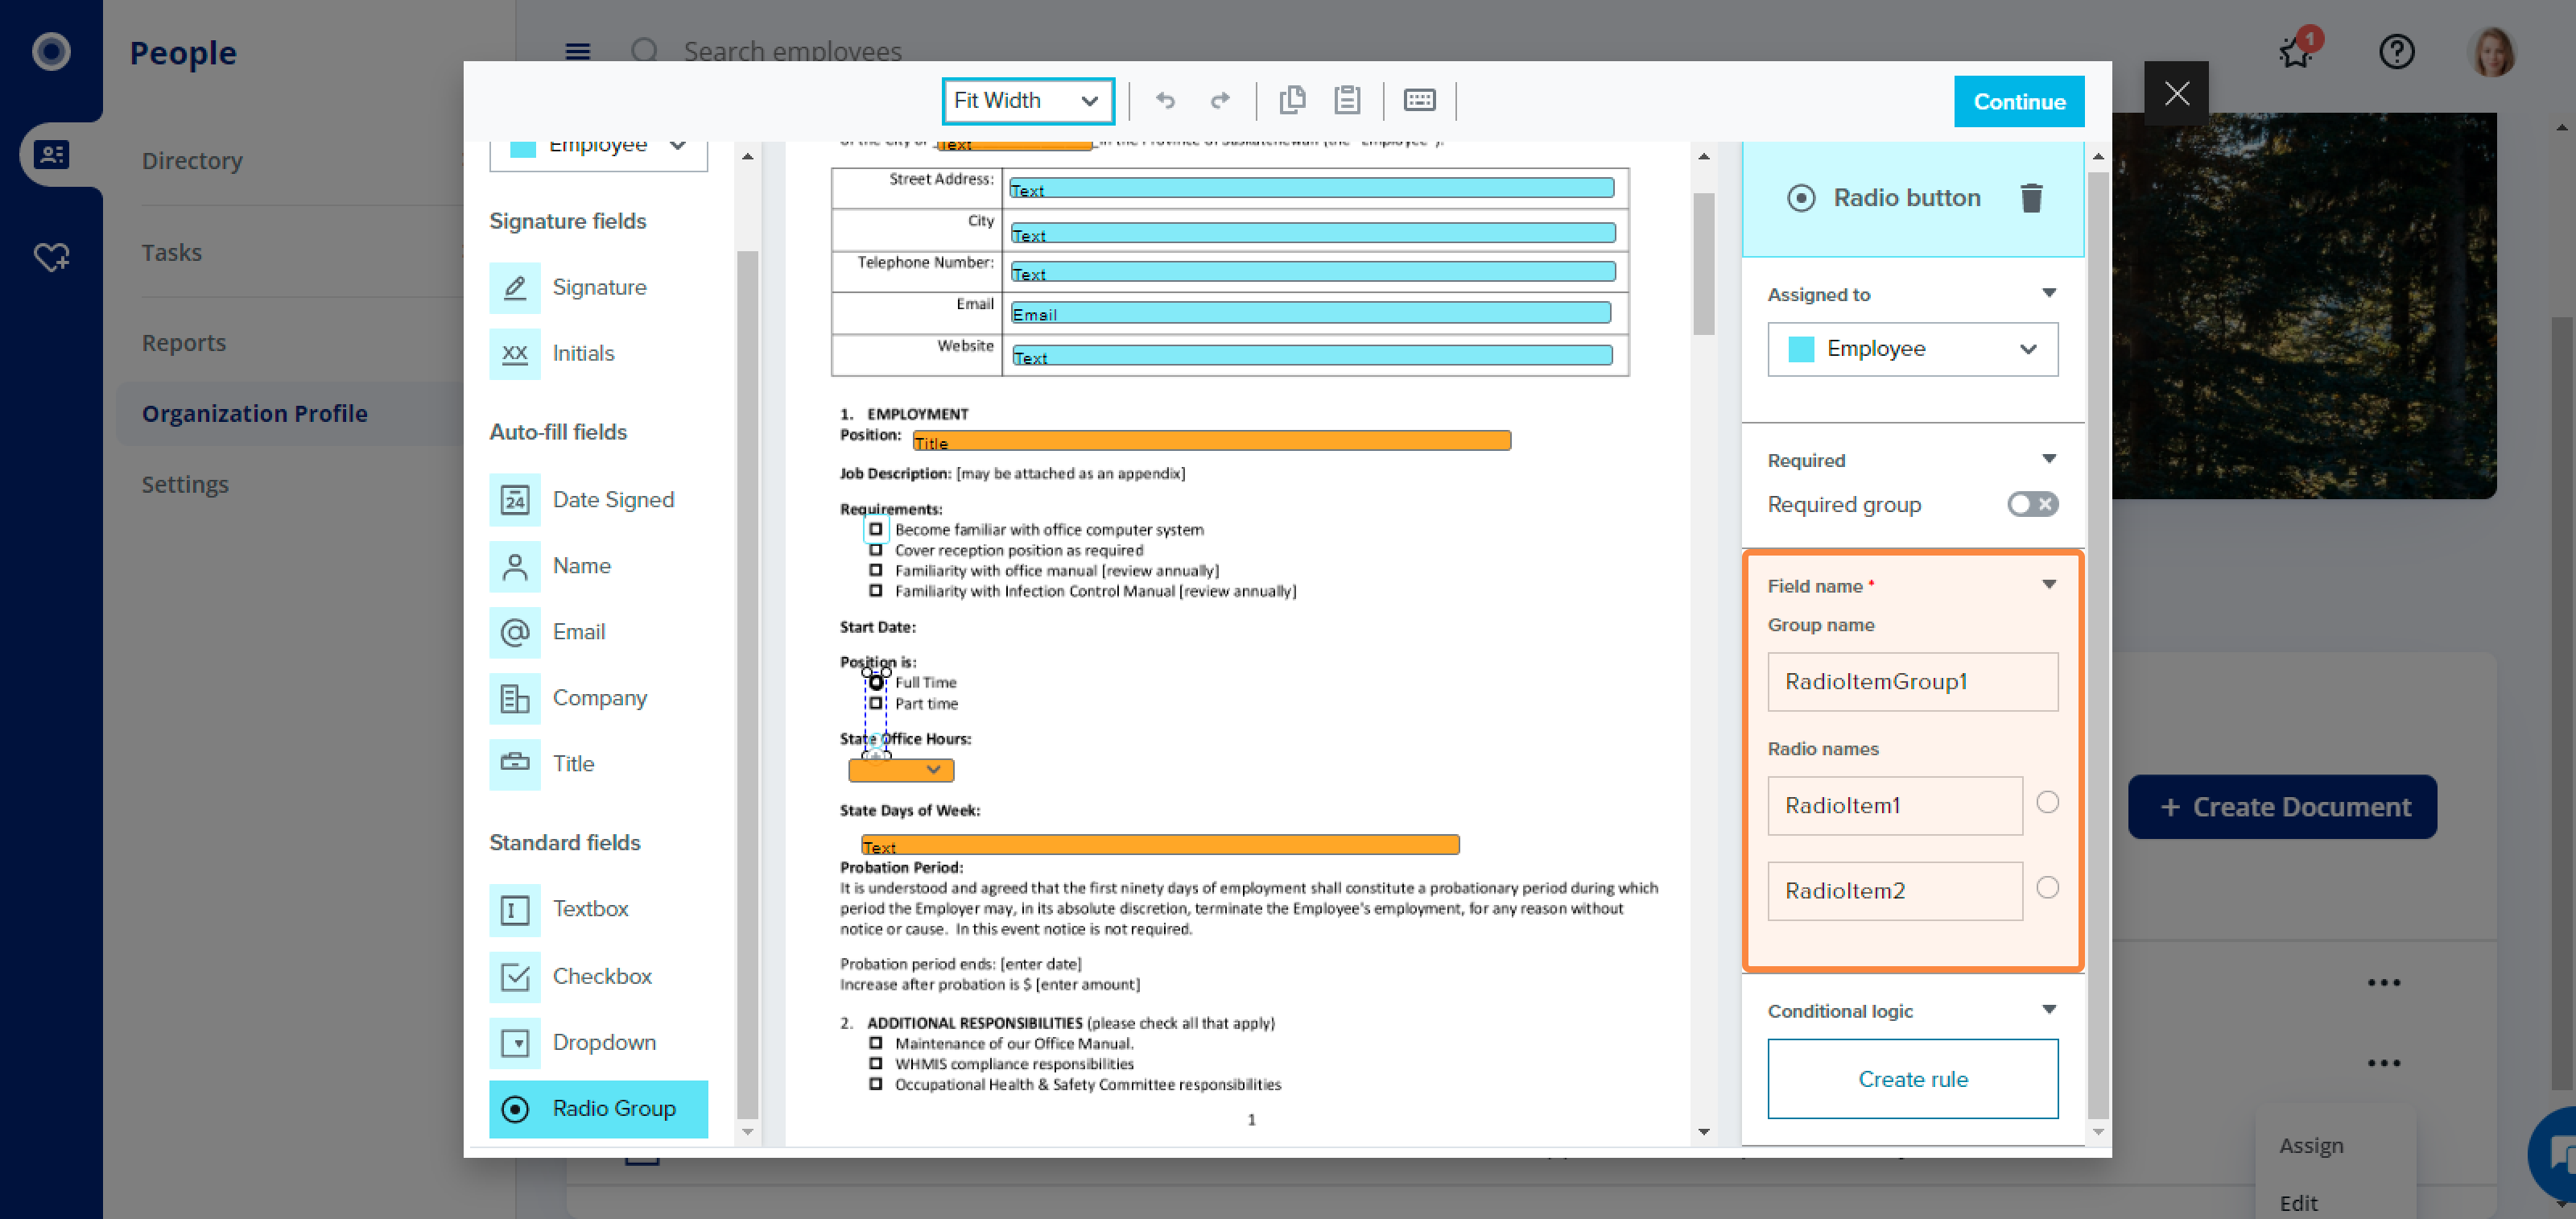
Task: Open the user profile avatar
Action: (x=2492, y=51)
